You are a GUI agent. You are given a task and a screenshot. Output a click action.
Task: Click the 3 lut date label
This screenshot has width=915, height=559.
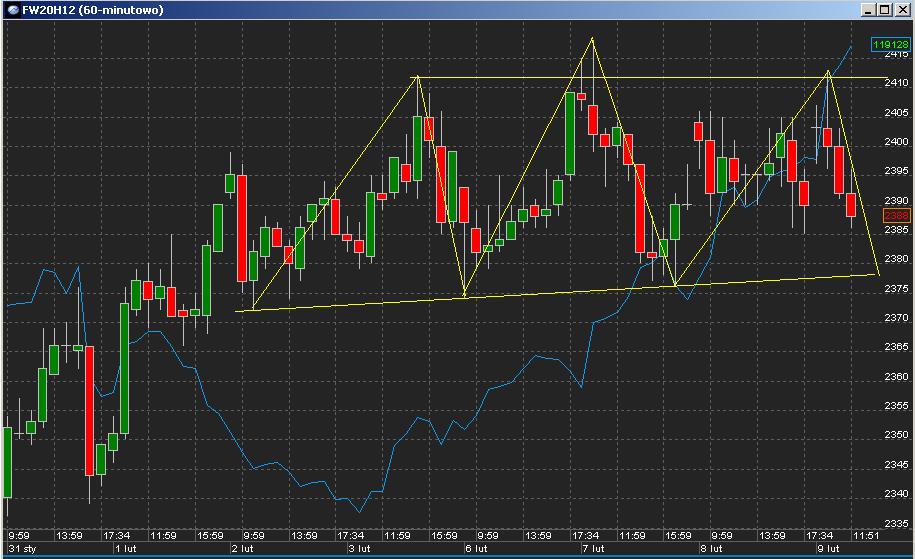pyautogui.click(x=359, y=548)
